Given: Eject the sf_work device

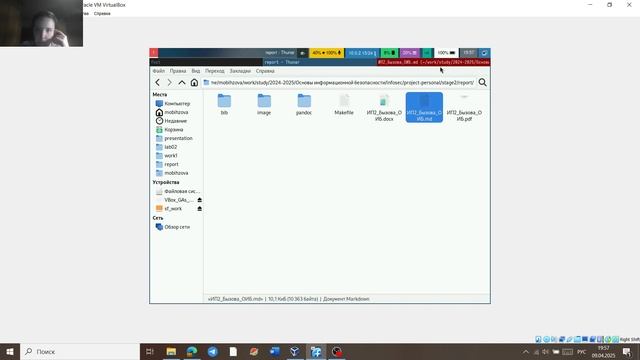Looking at the screenshot, I should (x=200, y=209).
